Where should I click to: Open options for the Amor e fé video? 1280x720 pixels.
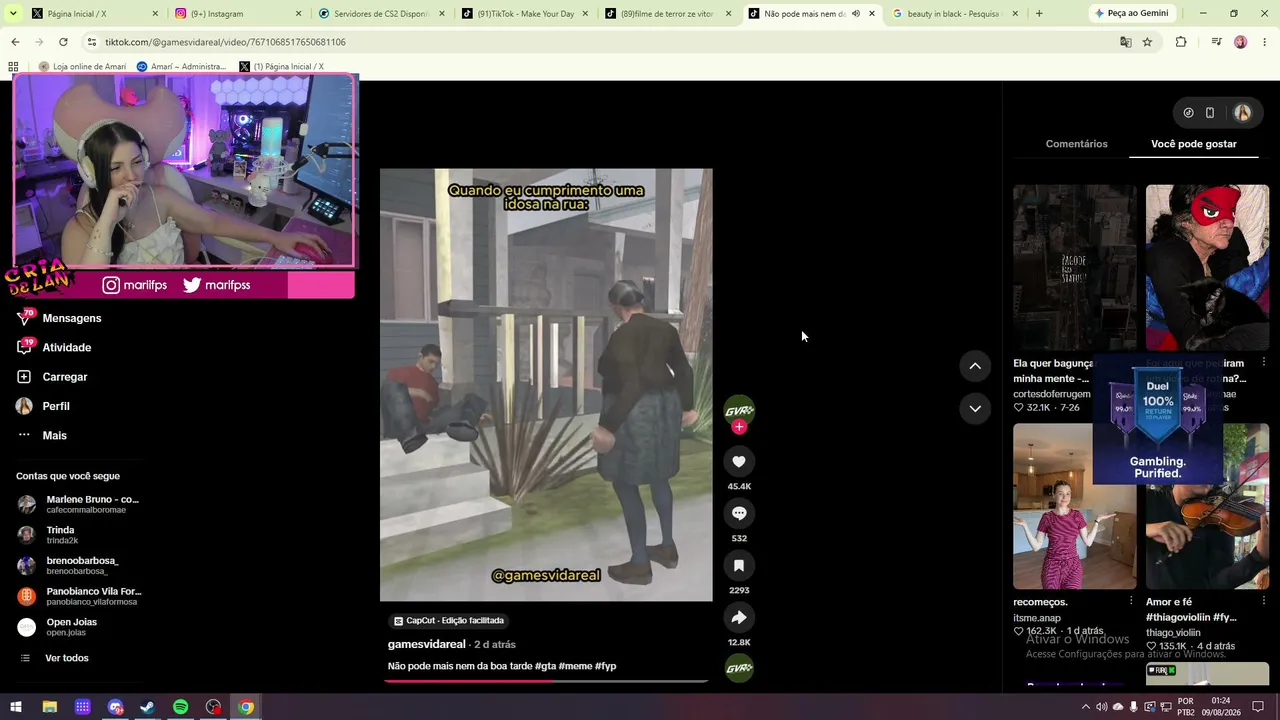click(x=1264, y=601)
